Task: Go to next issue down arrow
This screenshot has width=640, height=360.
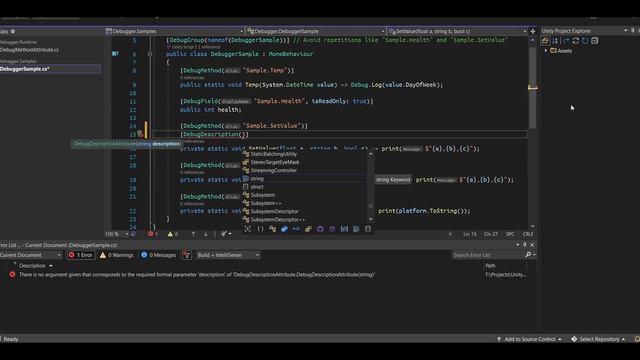Action: (205, 234)
